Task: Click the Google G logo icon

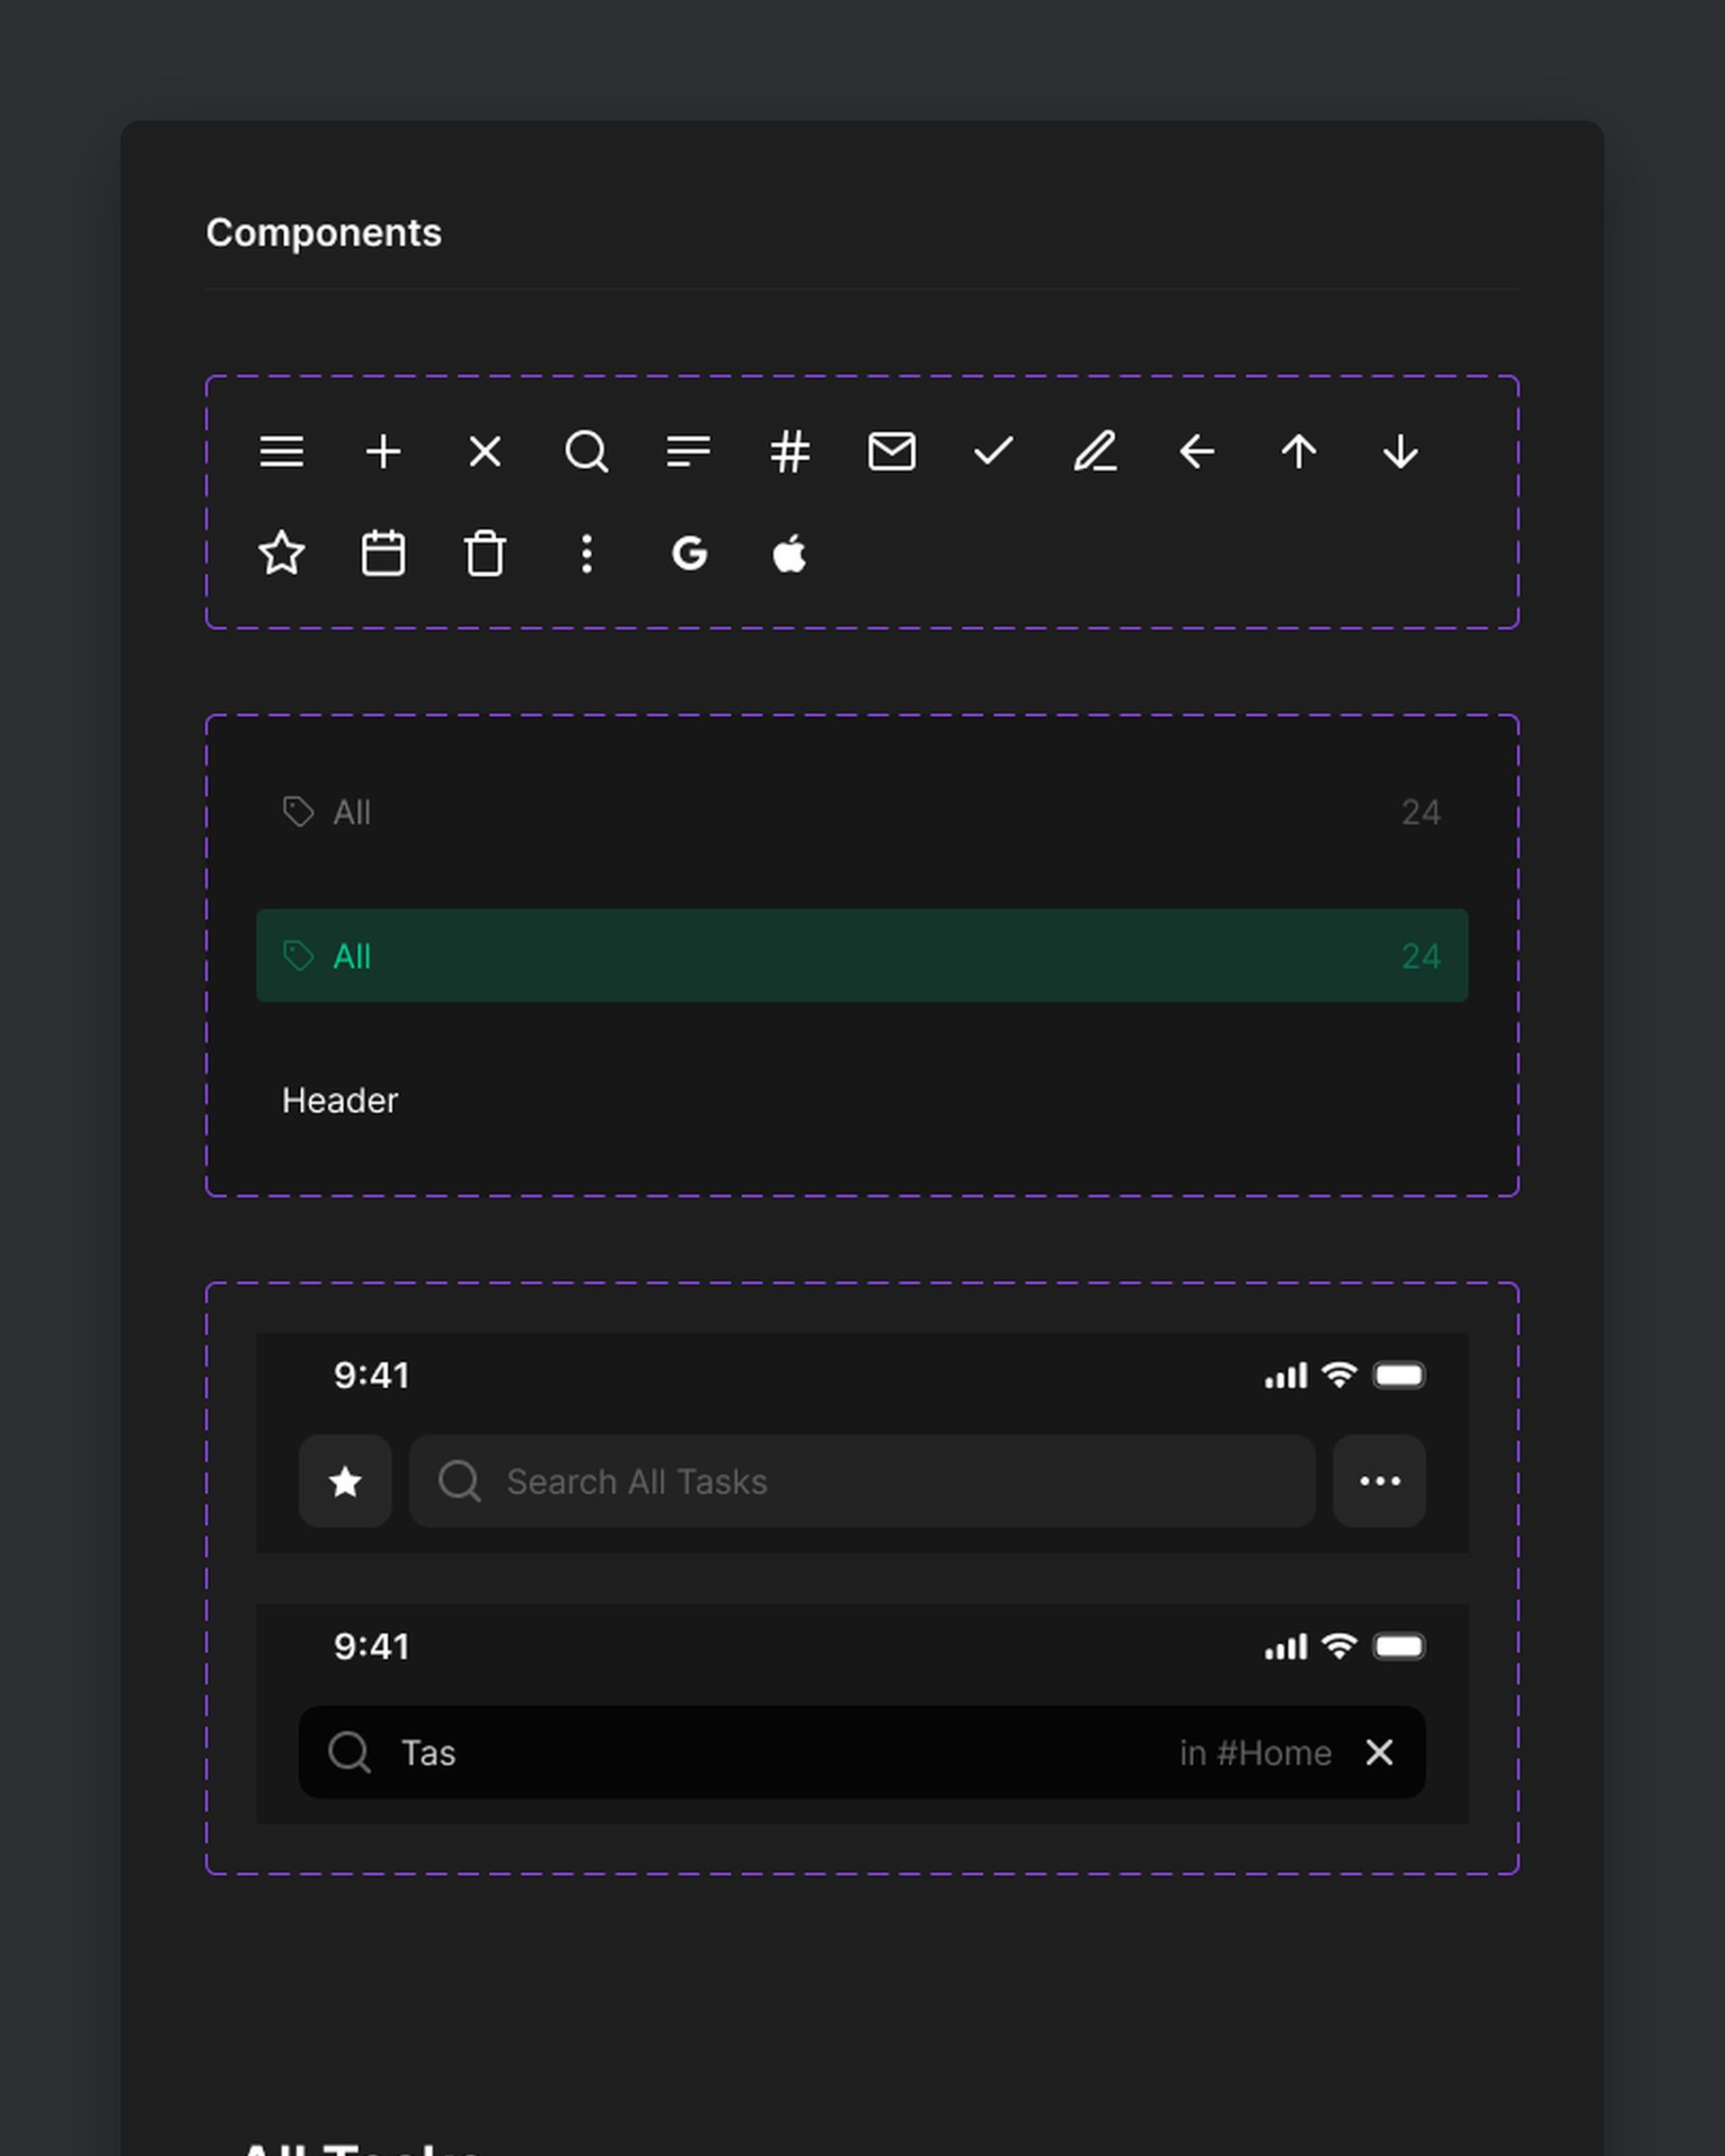Action: click(689, 553)
